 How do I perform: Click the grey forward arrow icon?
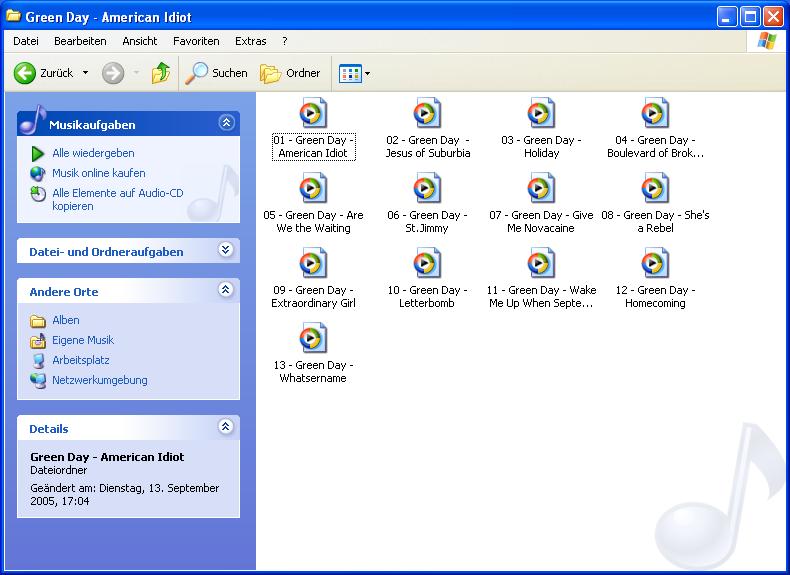113,73
